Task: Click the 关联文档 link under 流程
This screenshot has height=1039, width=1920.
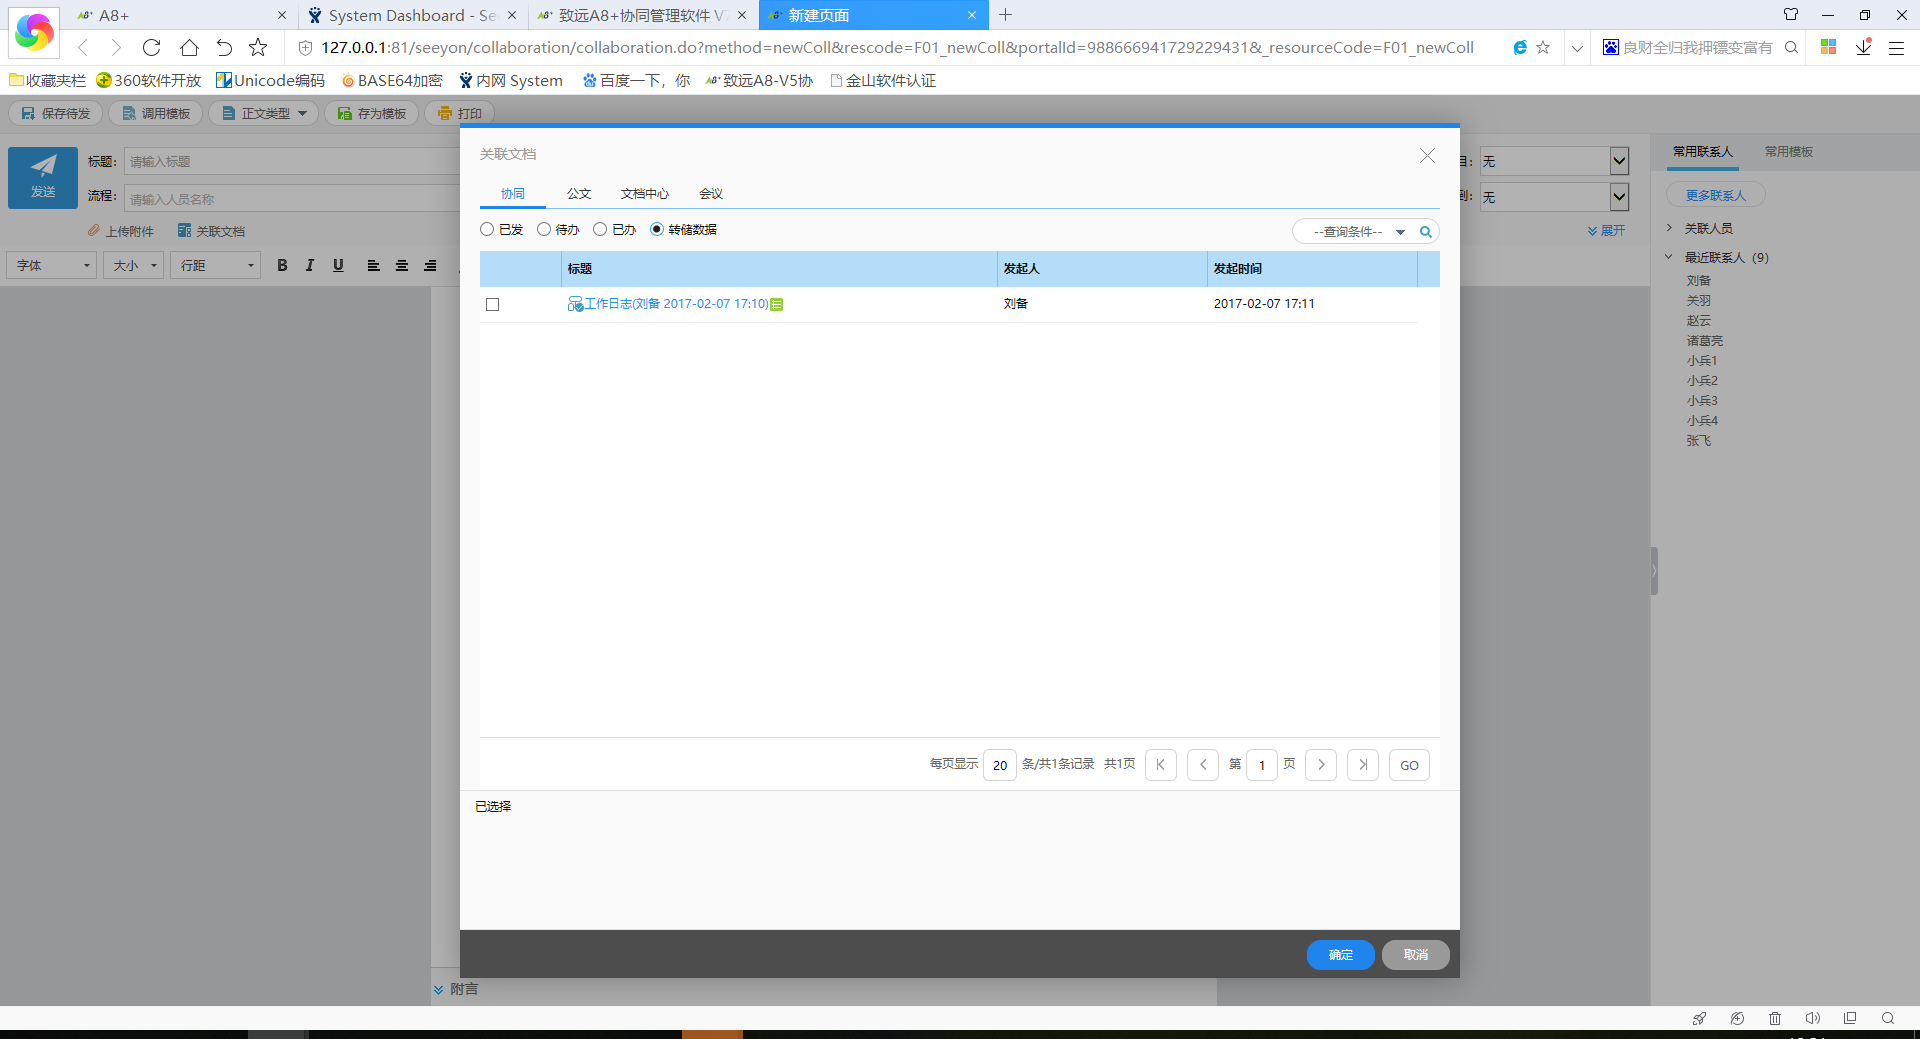Action: pos(211,231)
